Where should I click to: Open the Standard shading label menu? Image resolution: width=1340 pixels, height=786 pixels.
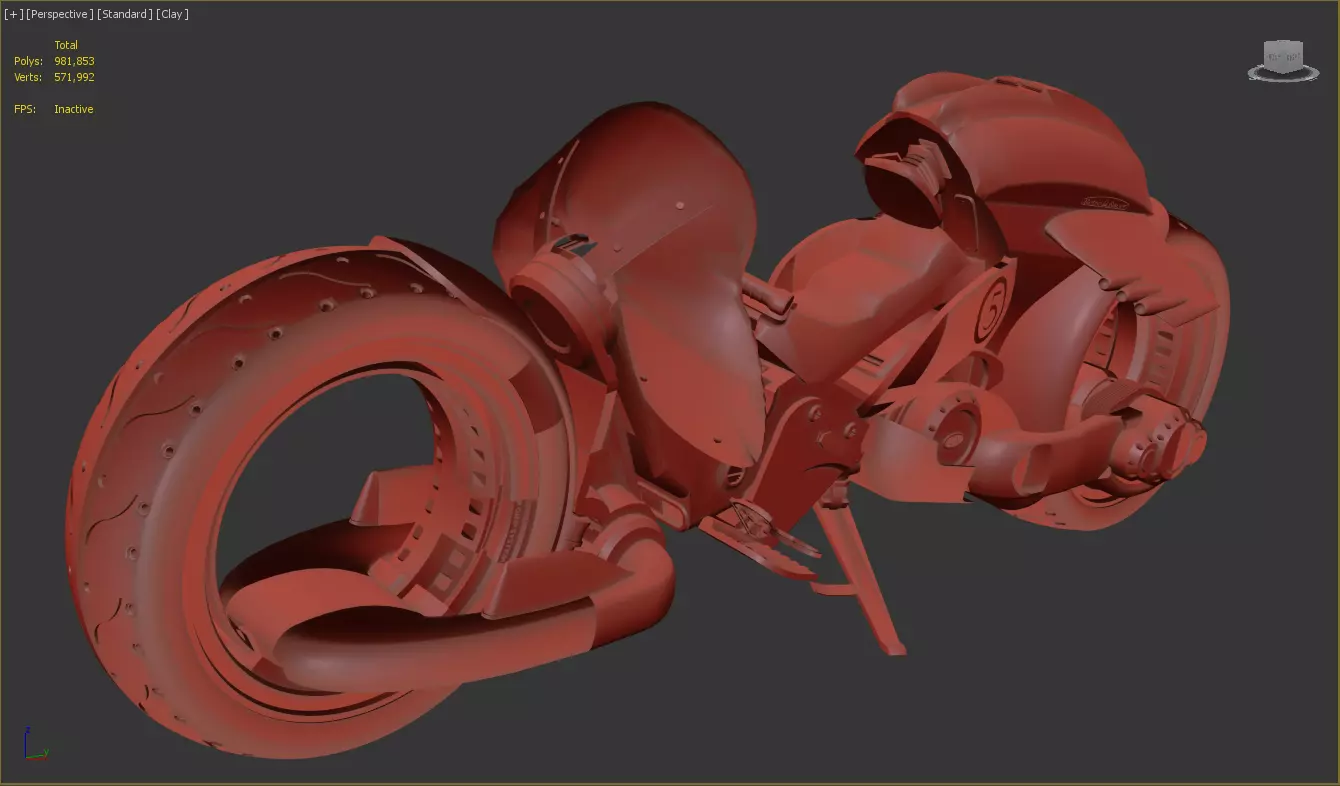pyautogui.click(x=125, y=14)
